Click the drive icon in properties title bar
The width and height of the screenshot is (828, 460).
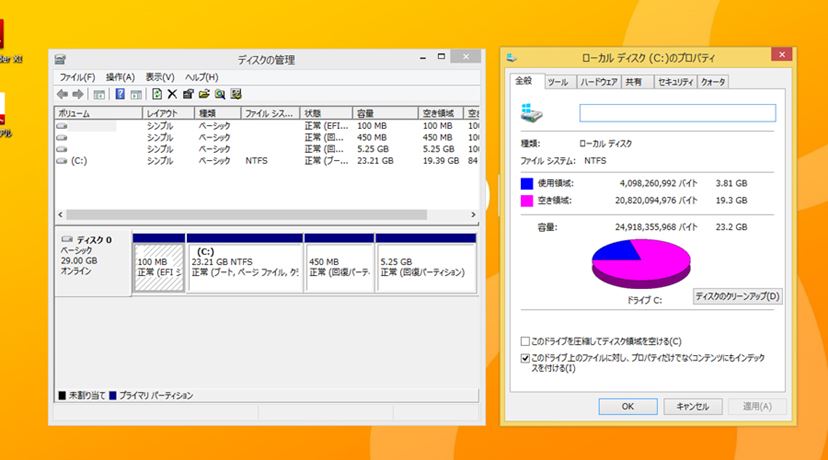(x=511, y=57)
